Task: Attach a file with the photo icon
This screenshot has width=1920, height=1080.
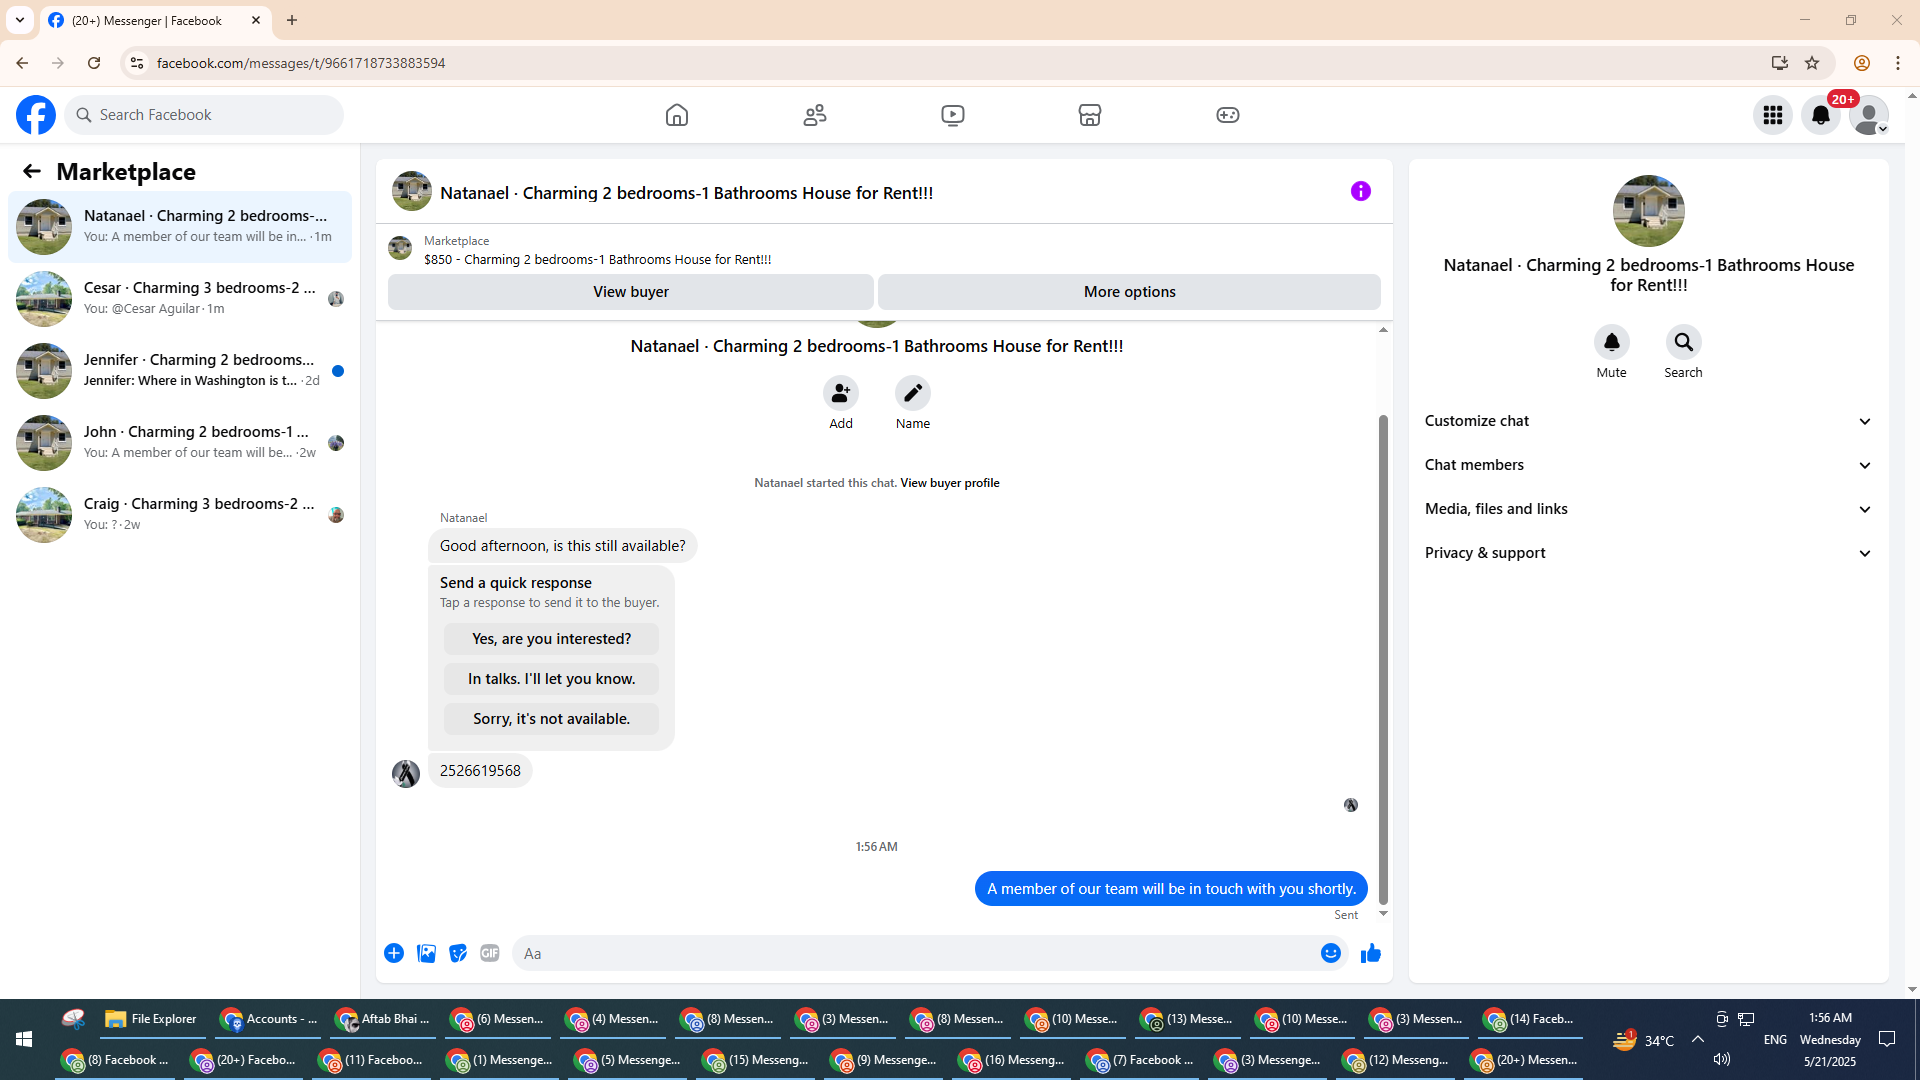Action: pyautogui.click(x=426, y=953)
